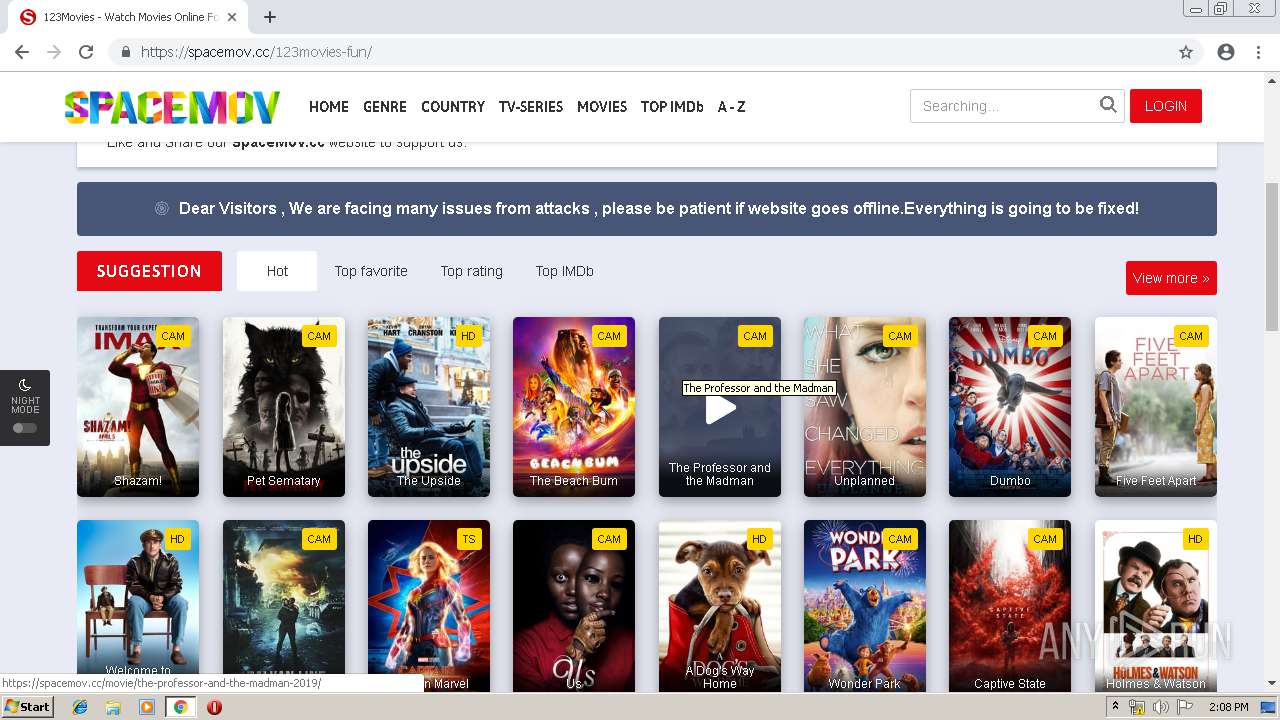Open TOP IMDb page
Viewport: 1280px width, 720px height.
tap(672, 107)
